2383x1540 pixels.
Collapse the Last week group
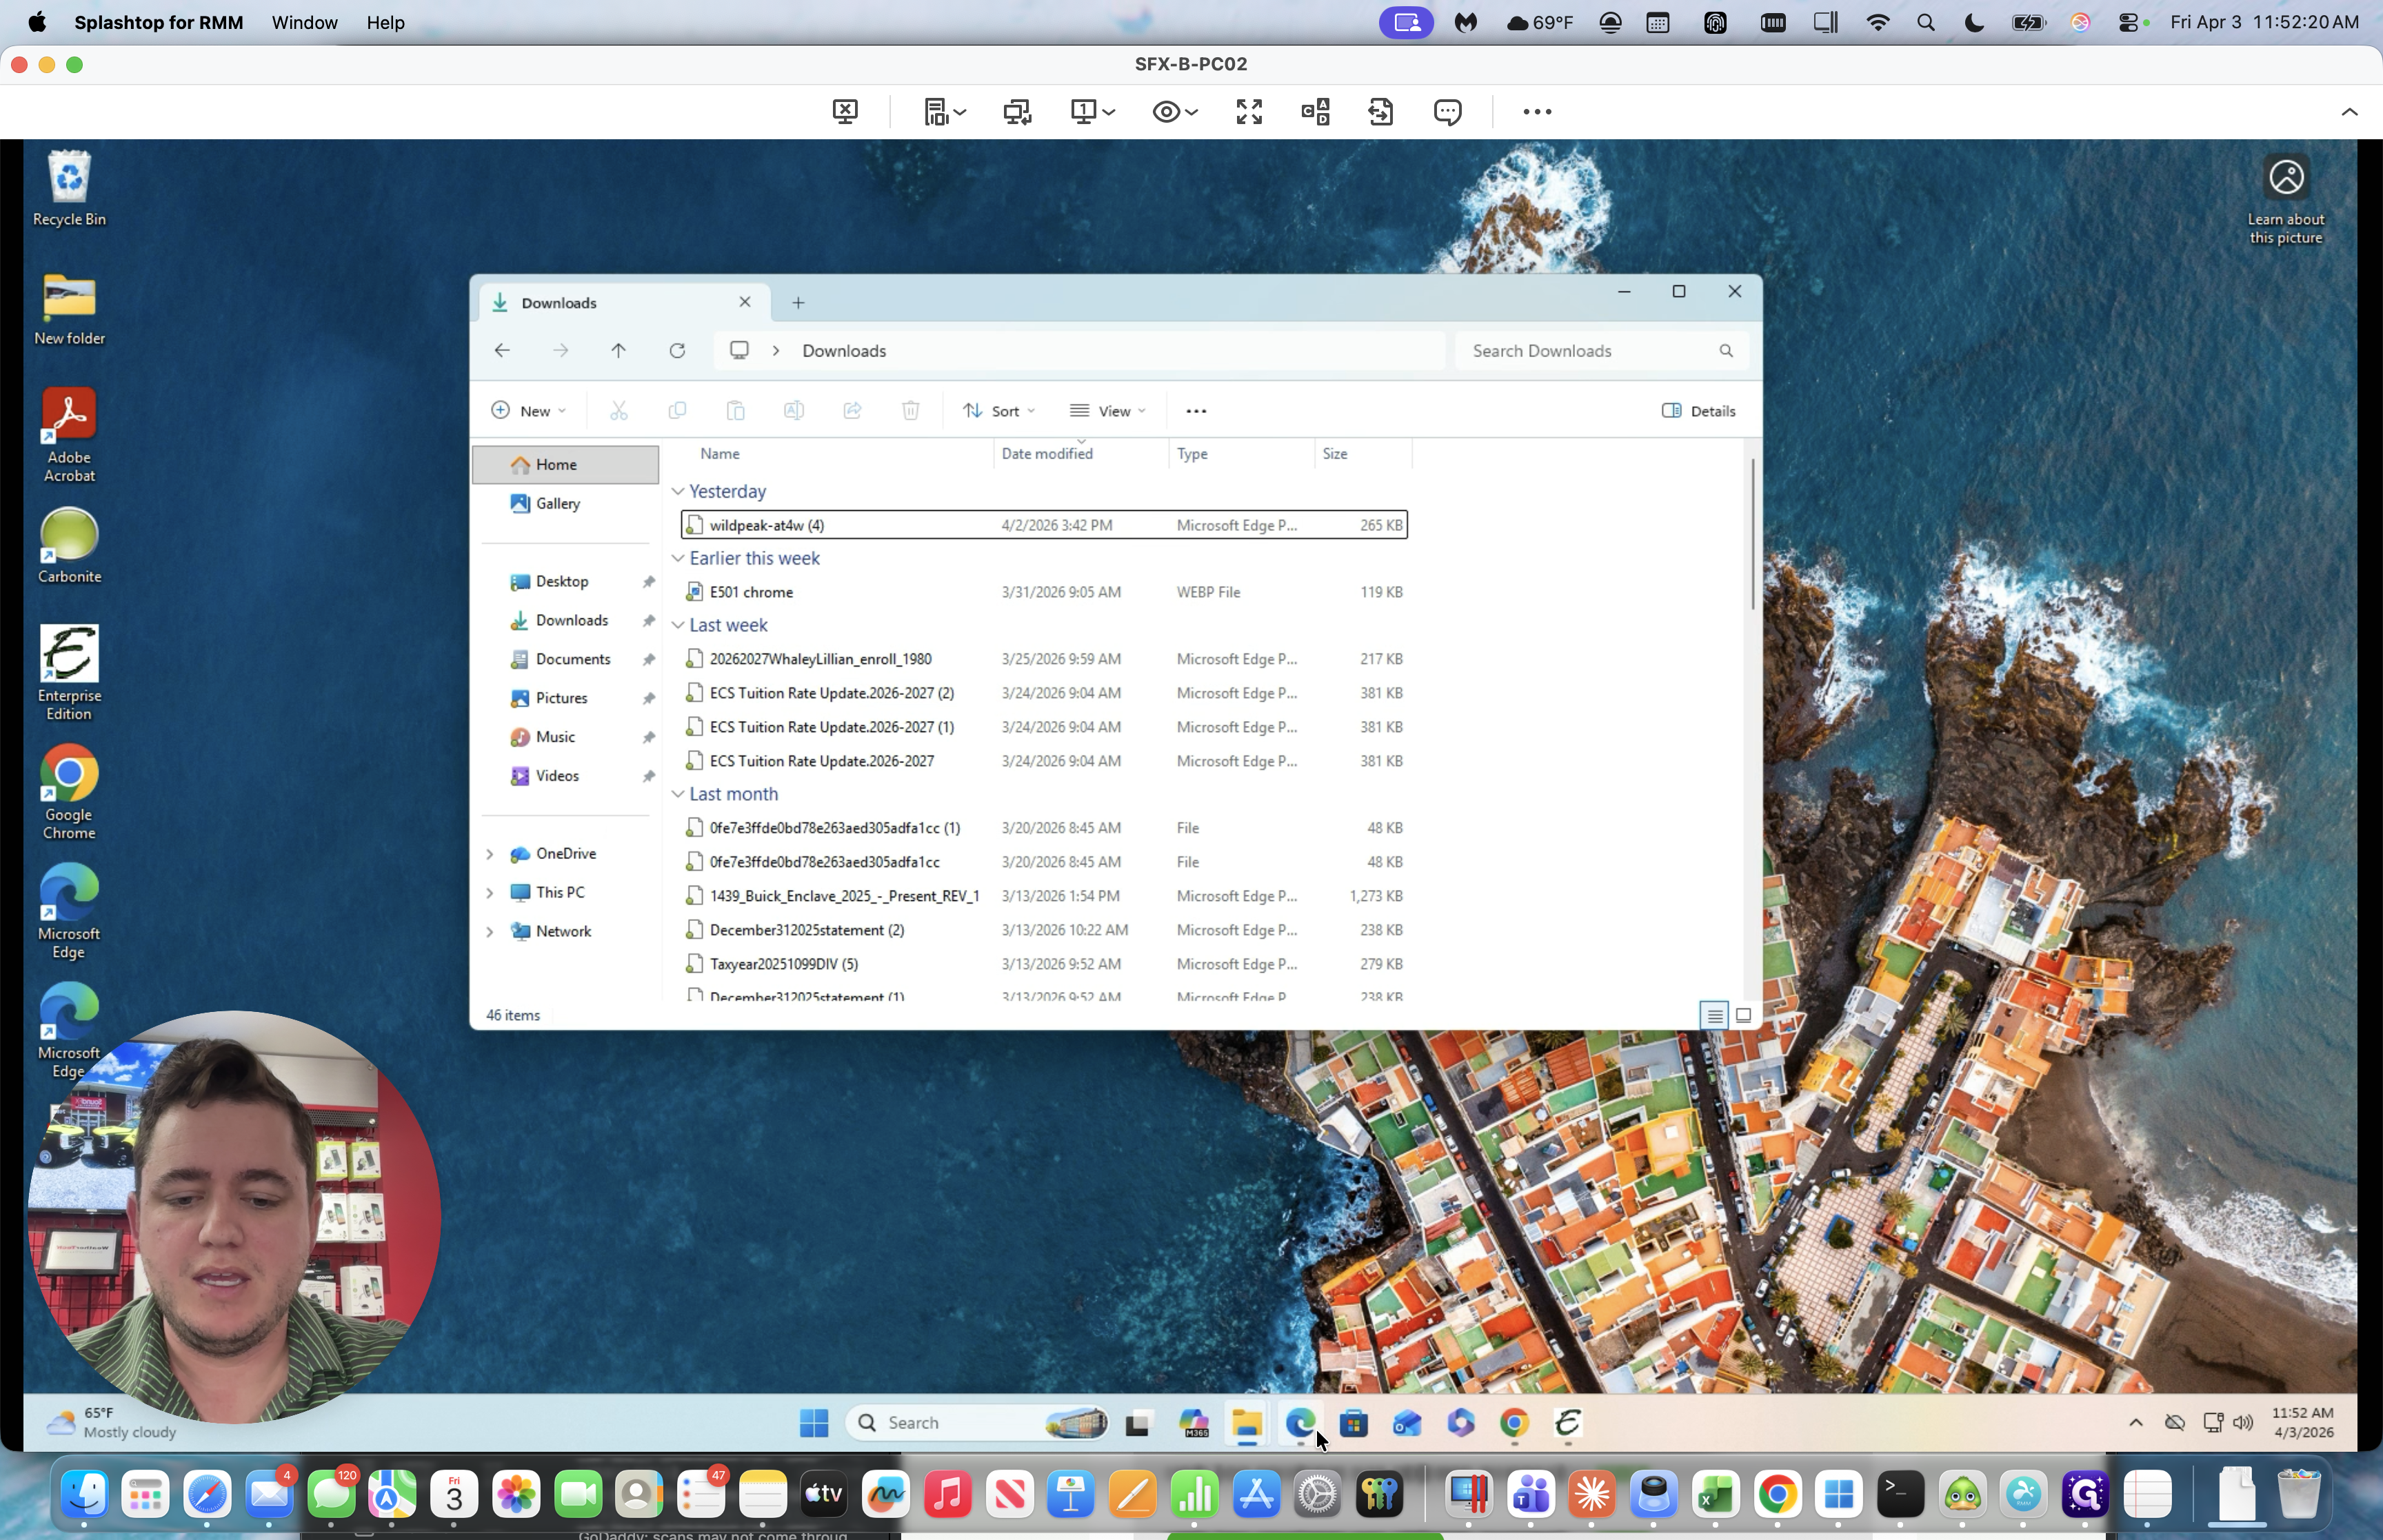pyautogui.click(x=678, y=625)
